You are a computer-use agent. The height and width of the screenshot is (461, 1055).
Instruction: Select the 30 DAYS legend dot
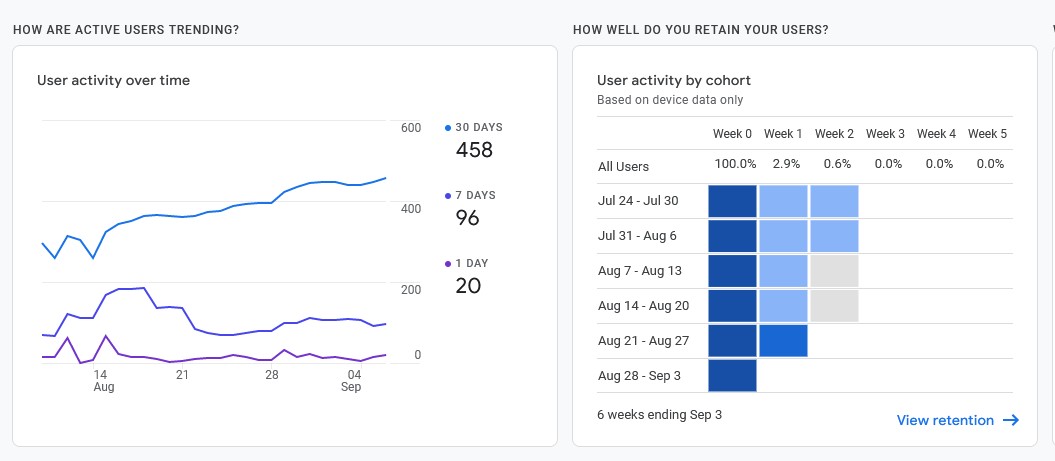point(448,128)
